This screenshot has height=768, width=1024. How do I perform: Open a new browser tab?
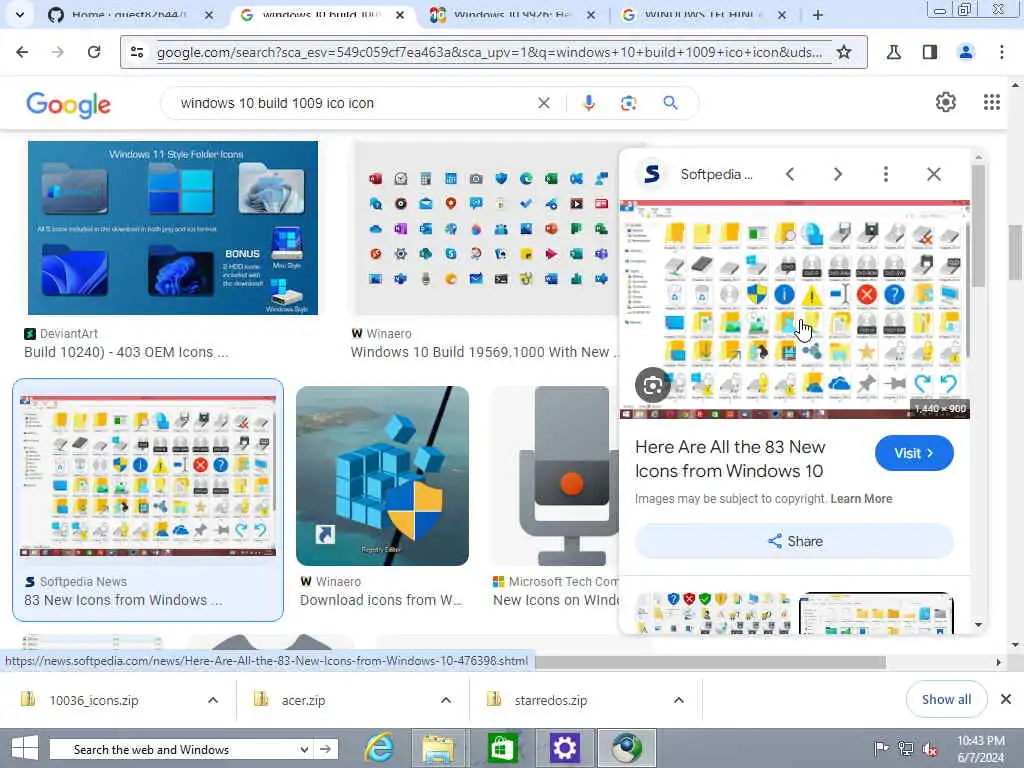[818, 14]
